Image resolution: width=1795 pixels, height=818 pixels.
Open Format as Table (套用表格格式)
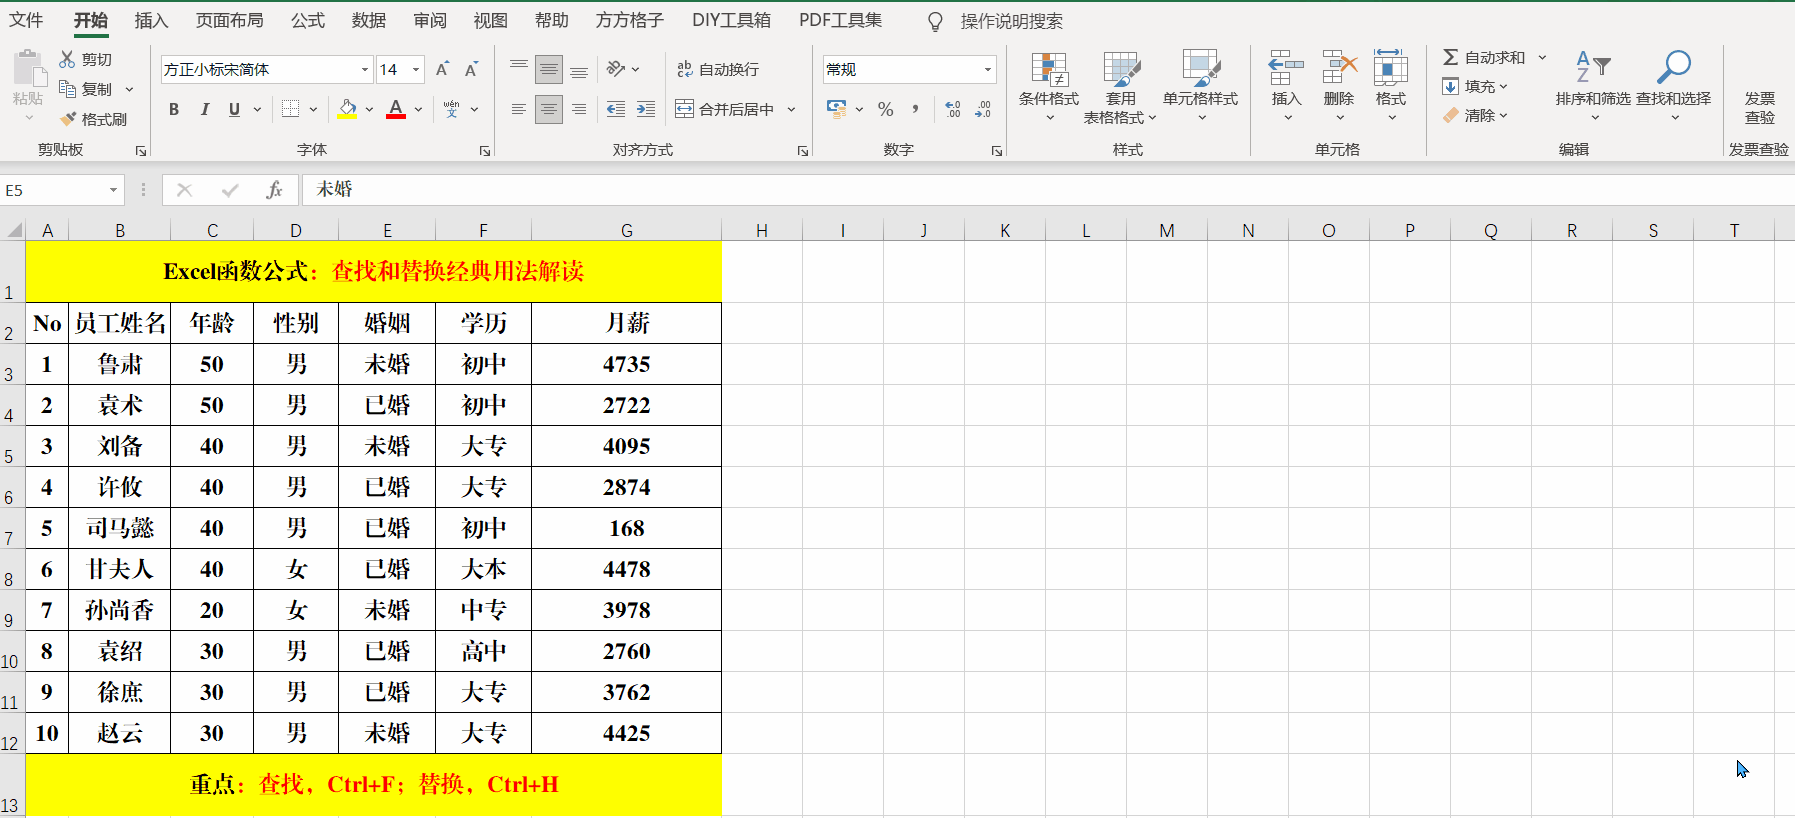tap(1120, 86)
